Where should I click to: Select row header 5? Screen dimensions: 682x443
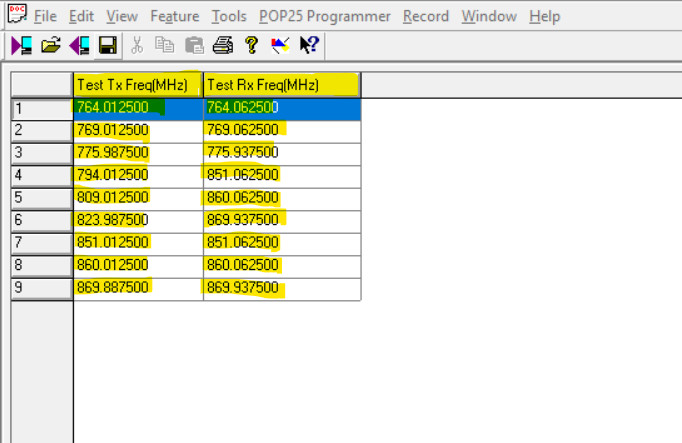(42, 199)
